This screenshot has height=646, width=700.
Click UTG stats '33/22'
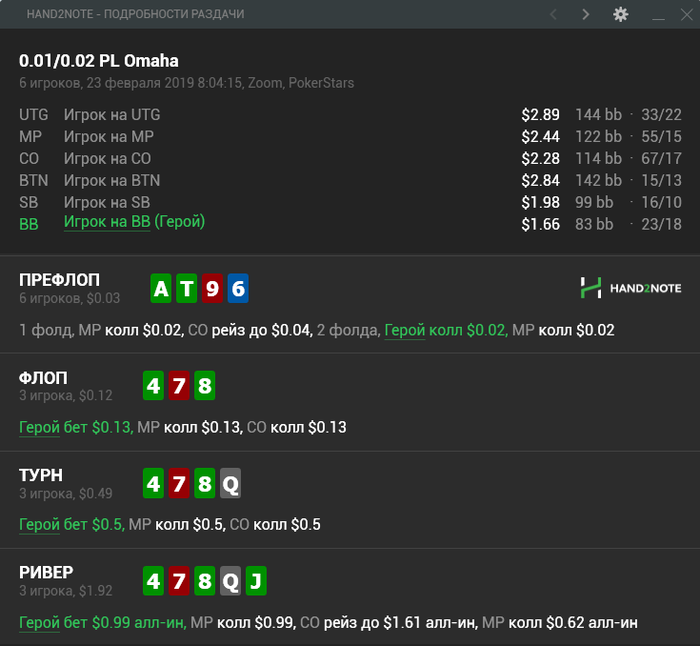tap(662, 115)
